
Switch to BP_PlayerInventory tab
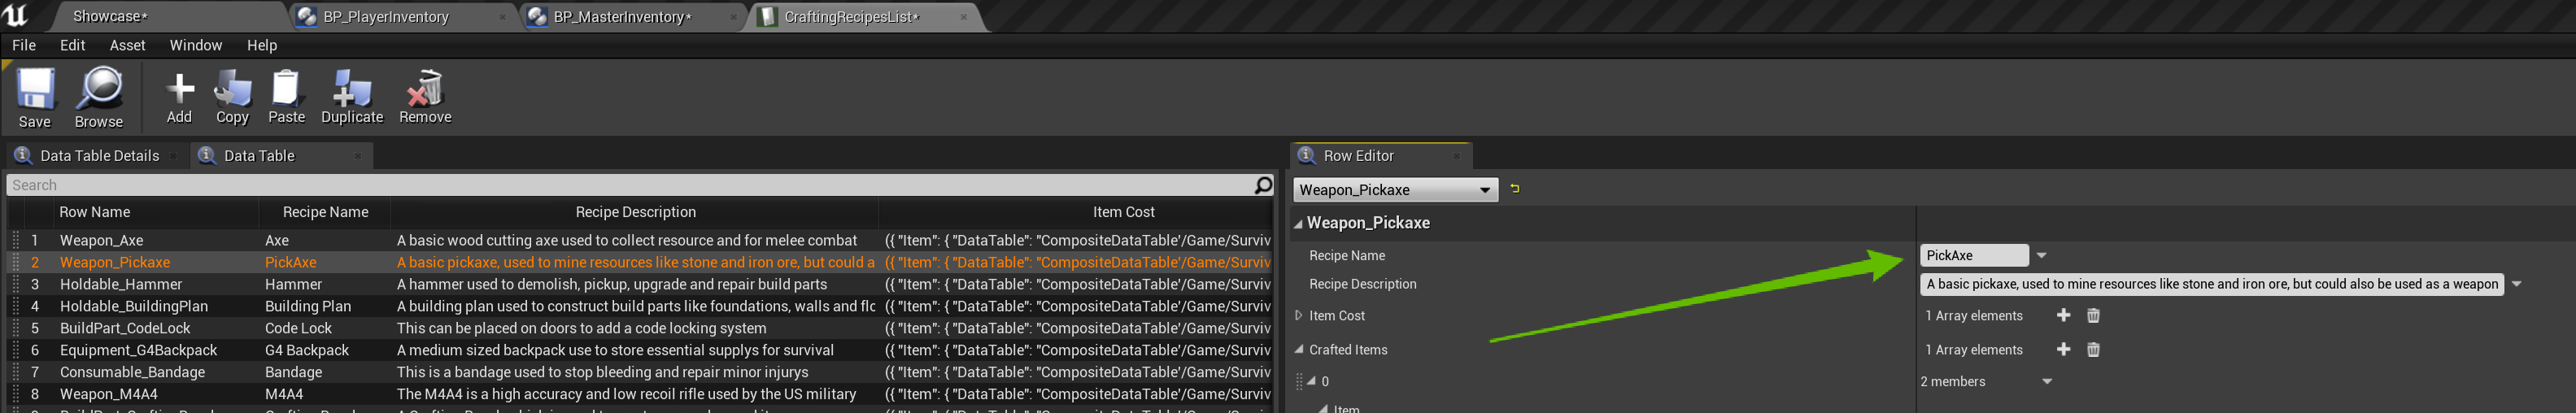click(x=386, y=17)
